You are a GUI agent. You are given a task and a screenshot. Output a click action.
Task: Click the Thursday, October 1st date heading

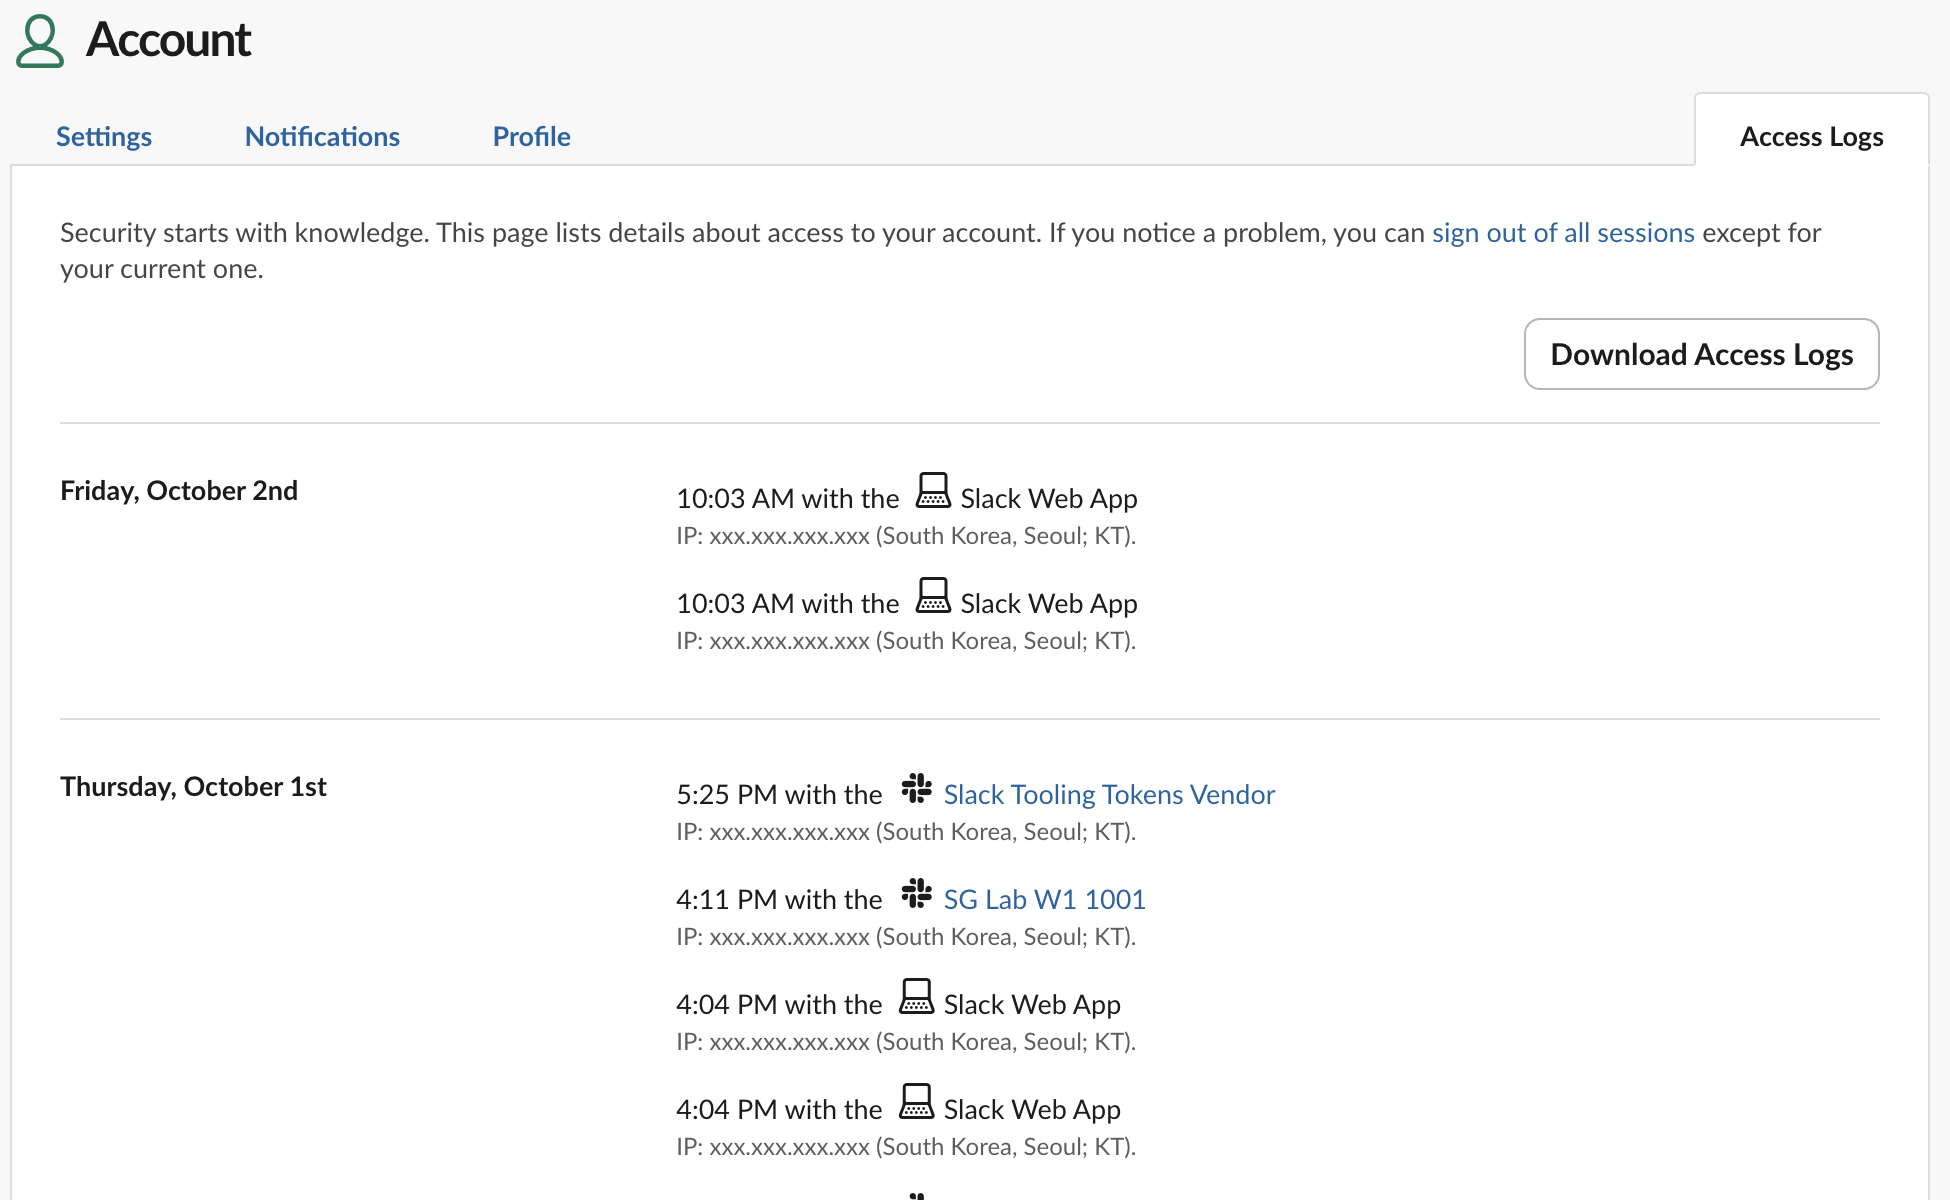[193, 786]
